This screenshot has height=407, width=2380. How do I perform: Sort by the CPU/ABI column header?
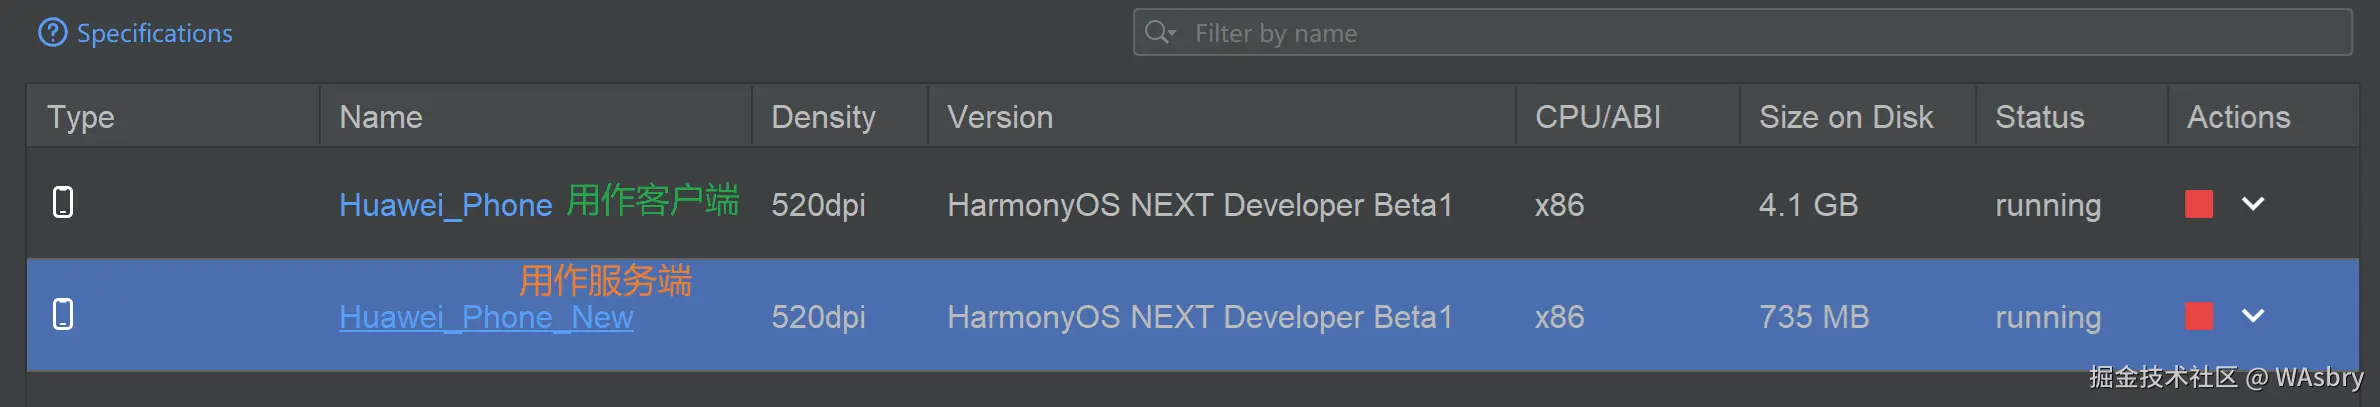(1597, 117)
